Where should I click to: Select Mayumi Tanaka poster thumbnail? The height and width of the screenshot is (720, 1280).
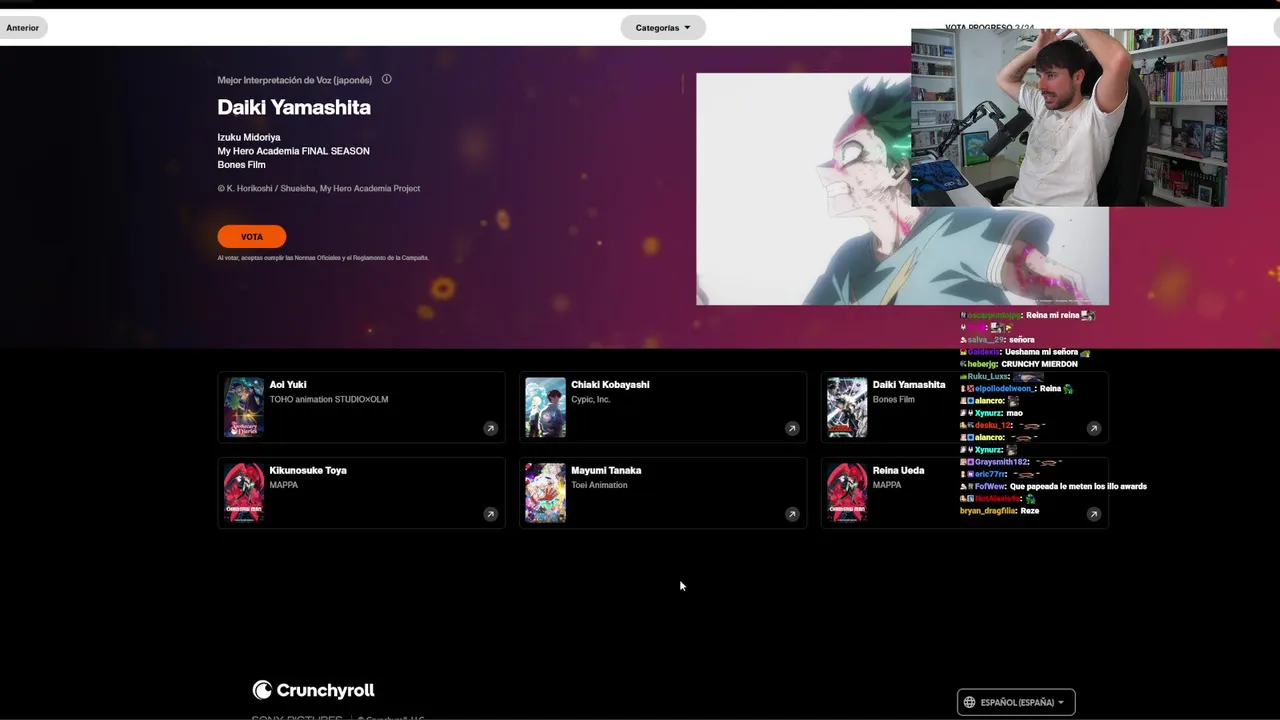pos(546,492)
